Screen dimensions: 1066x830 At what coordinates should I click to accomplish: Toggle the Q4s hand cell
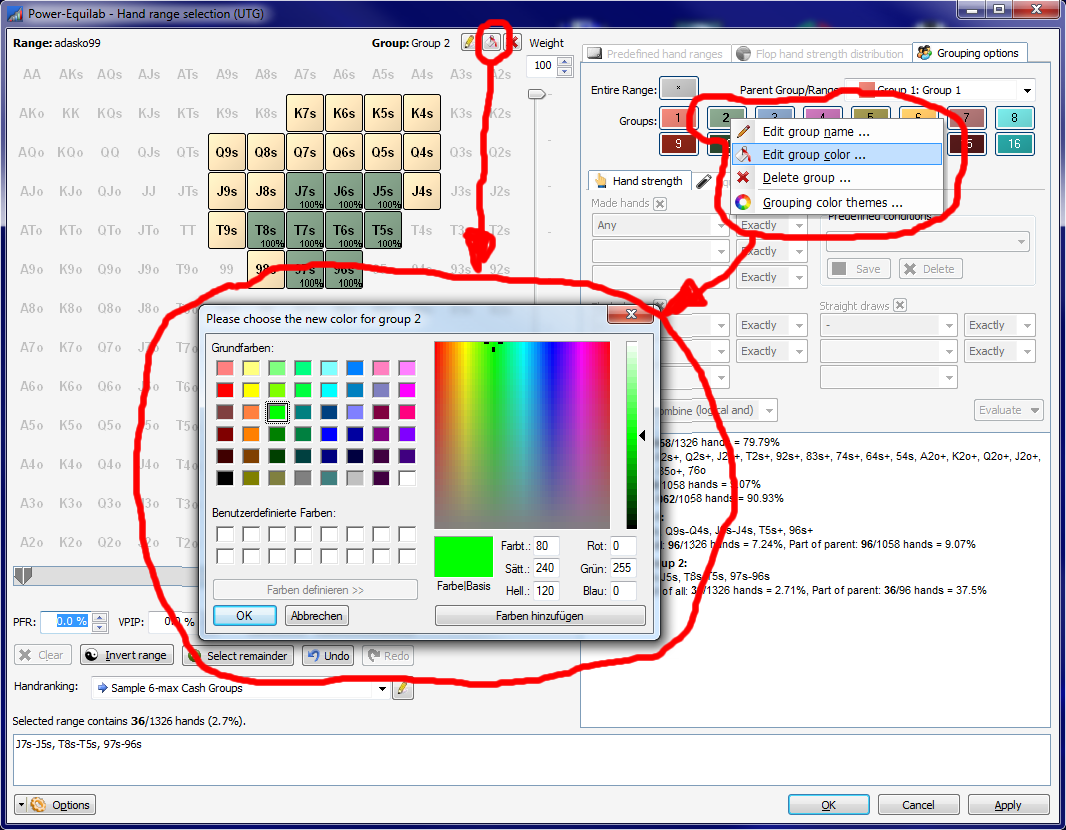click(x=422, y=152)
